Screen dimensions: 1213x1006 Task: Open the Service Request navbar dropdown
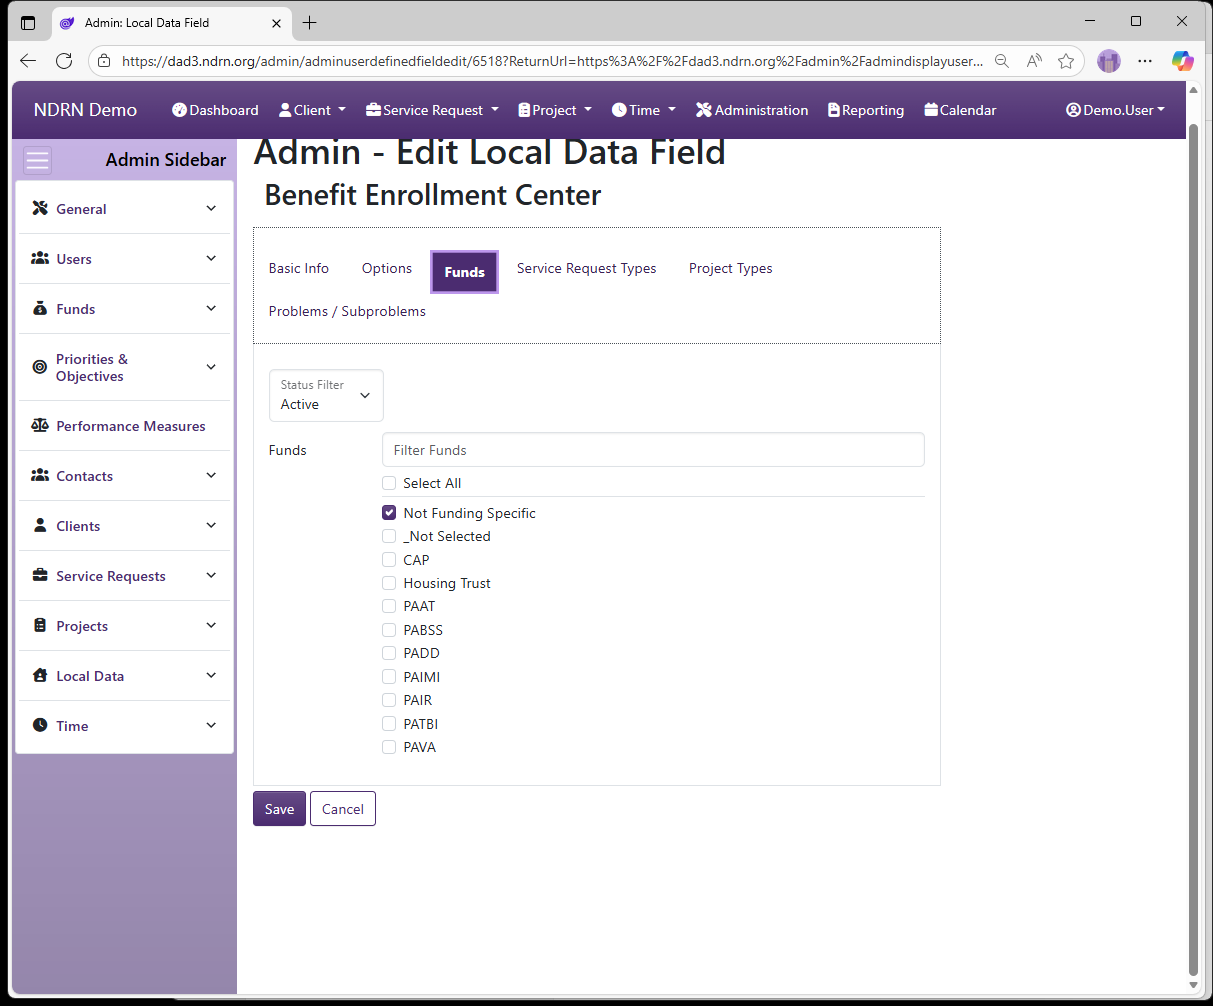pos(432,110)
